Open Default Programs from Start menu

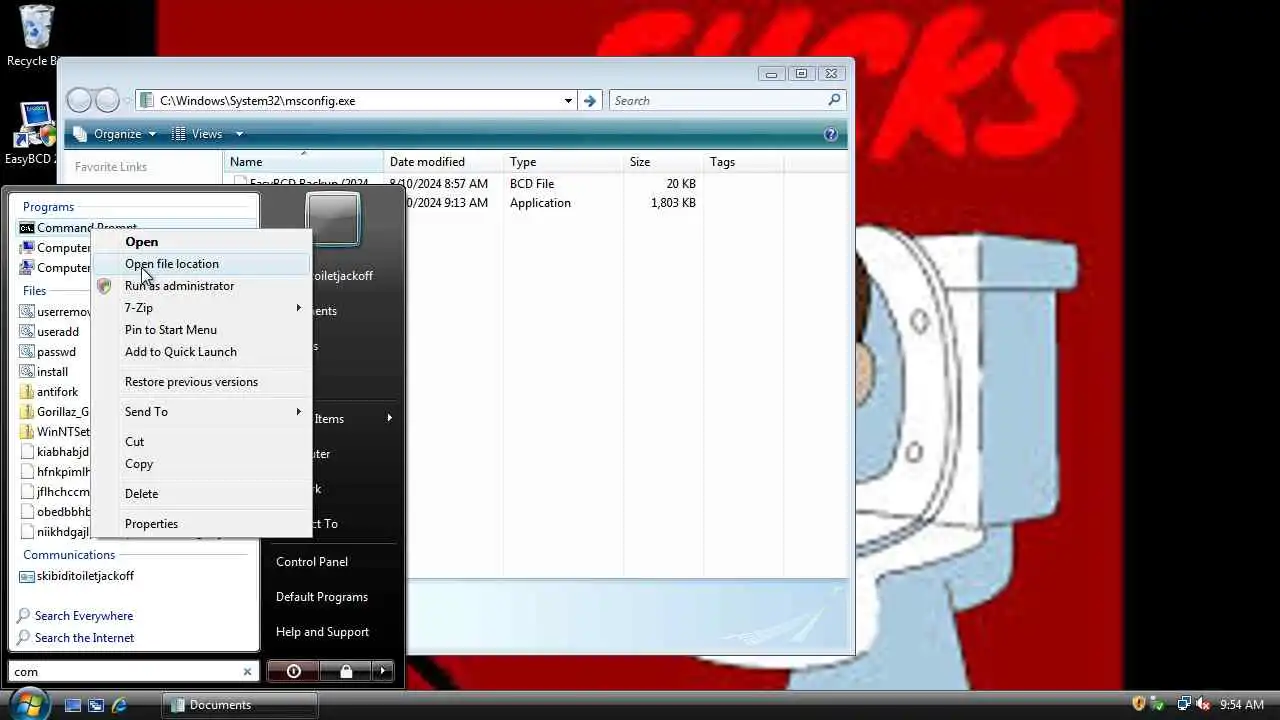[322, 597]
